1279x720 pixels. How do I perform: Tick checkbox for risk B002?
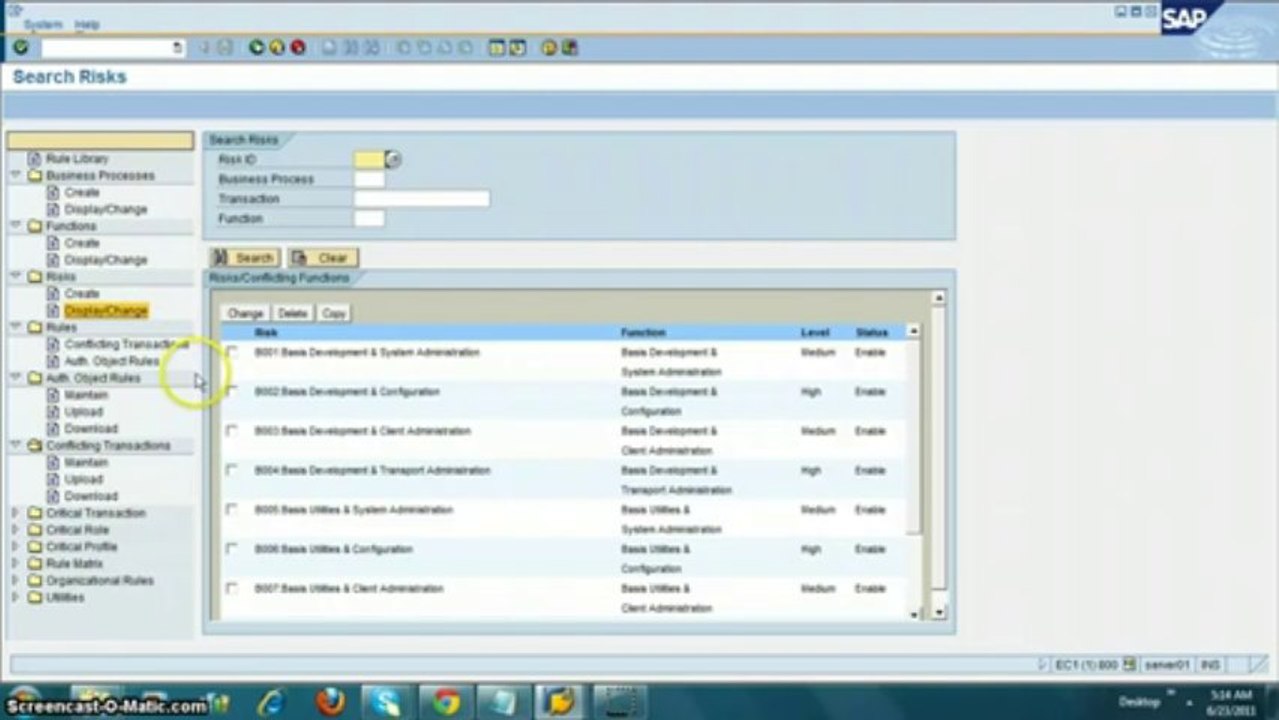click(232, 391)
